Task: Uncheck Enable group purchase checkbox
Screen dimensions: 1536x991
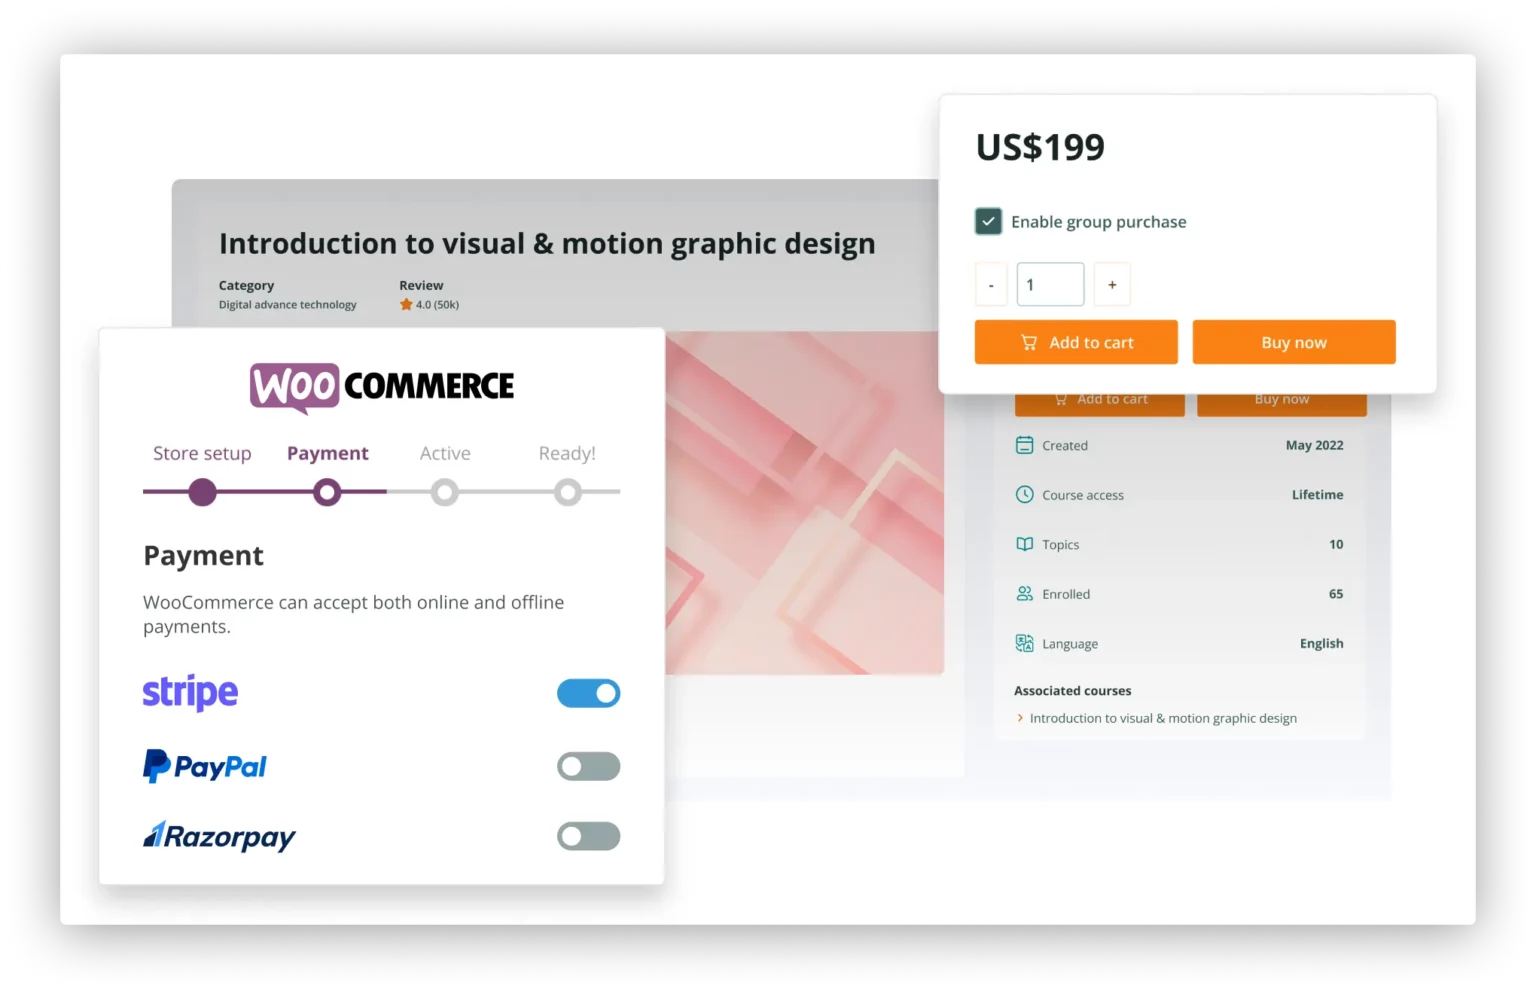Action: pos(988,221)
